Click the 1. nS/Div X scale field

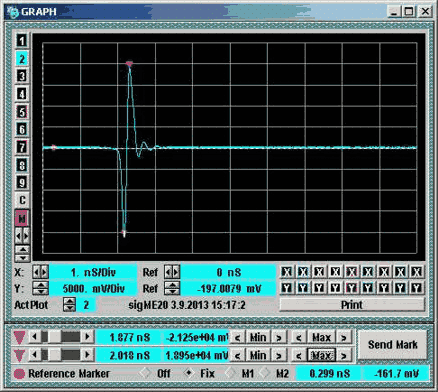point(93,272)
